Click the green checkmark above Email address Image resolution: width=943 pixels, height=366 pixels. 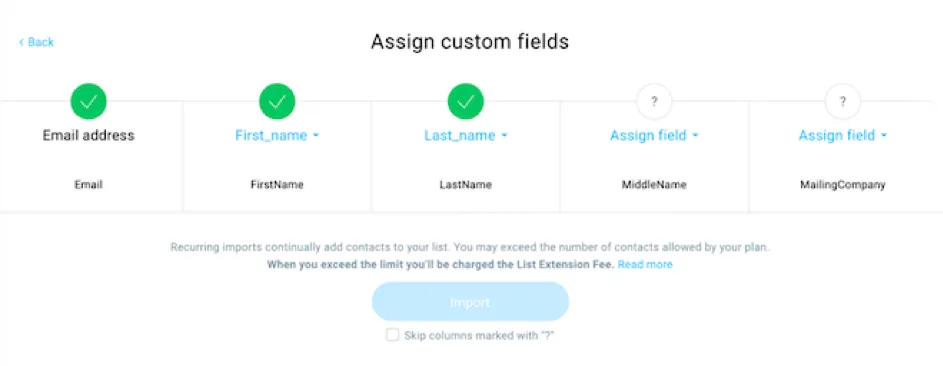88,102
